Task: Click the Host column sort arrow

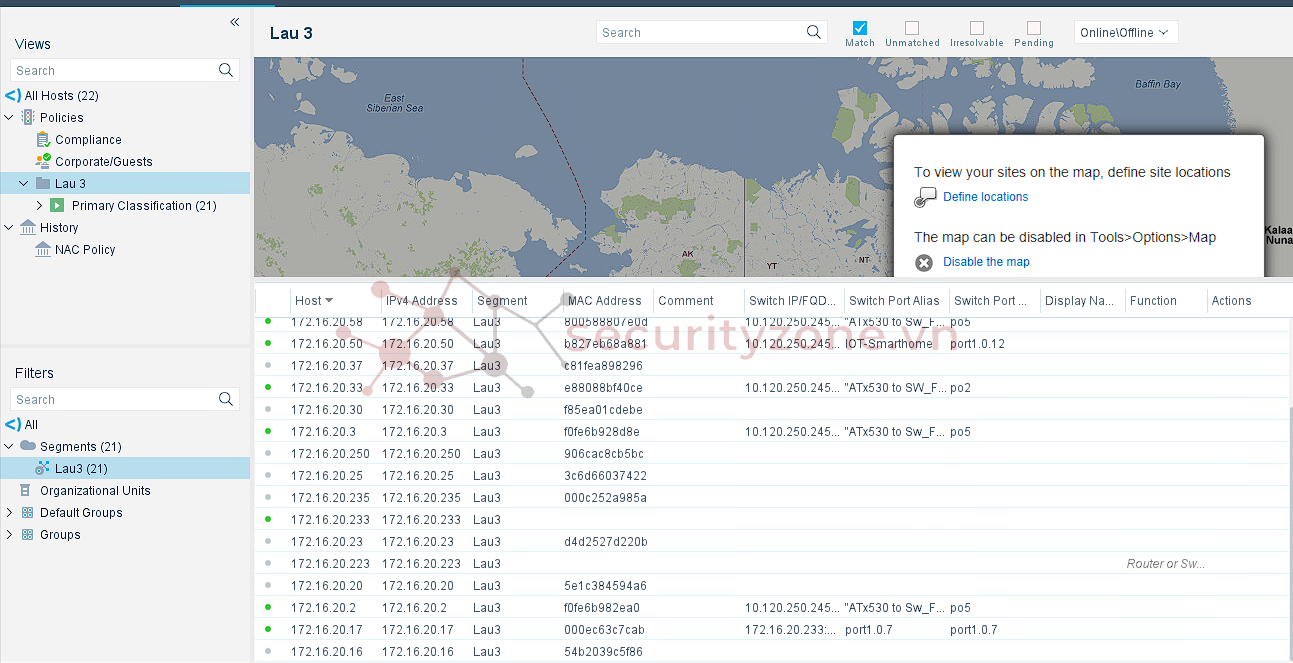Action: (x=329, y=301)
